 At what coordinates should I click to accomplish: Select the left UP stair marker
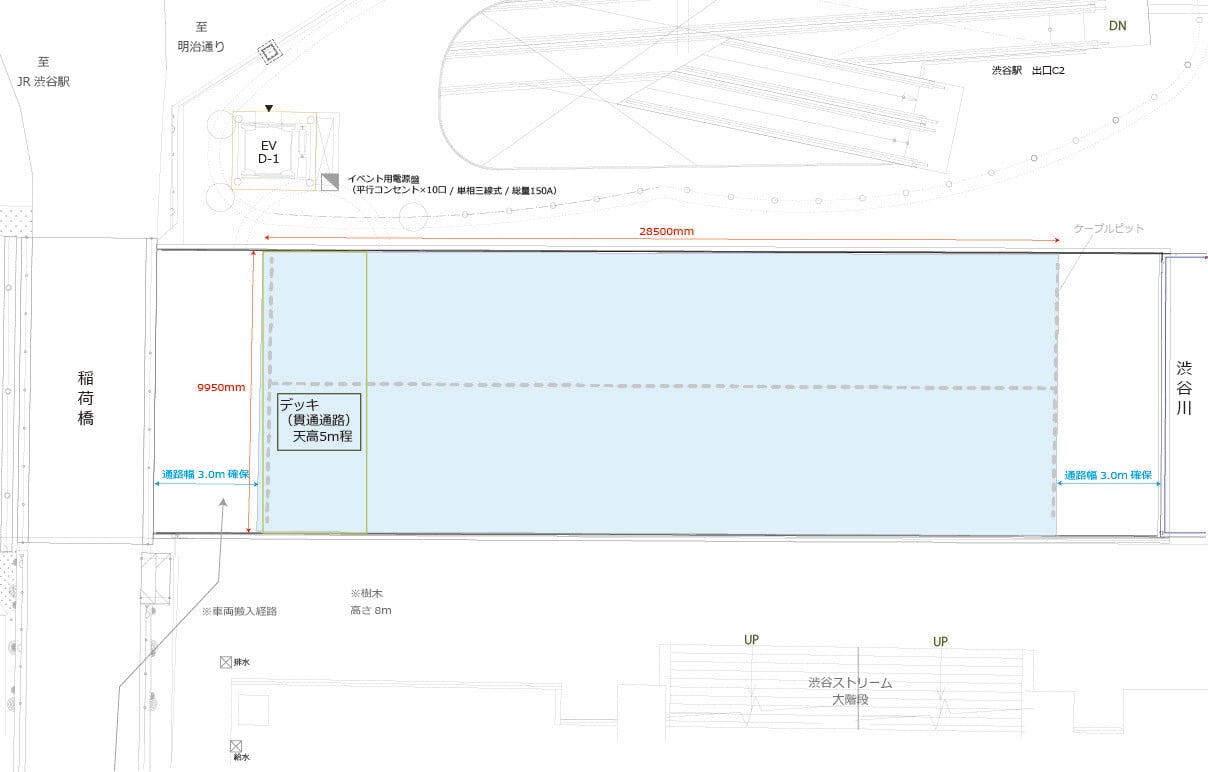pyautogui.click(x=751, y=640)
